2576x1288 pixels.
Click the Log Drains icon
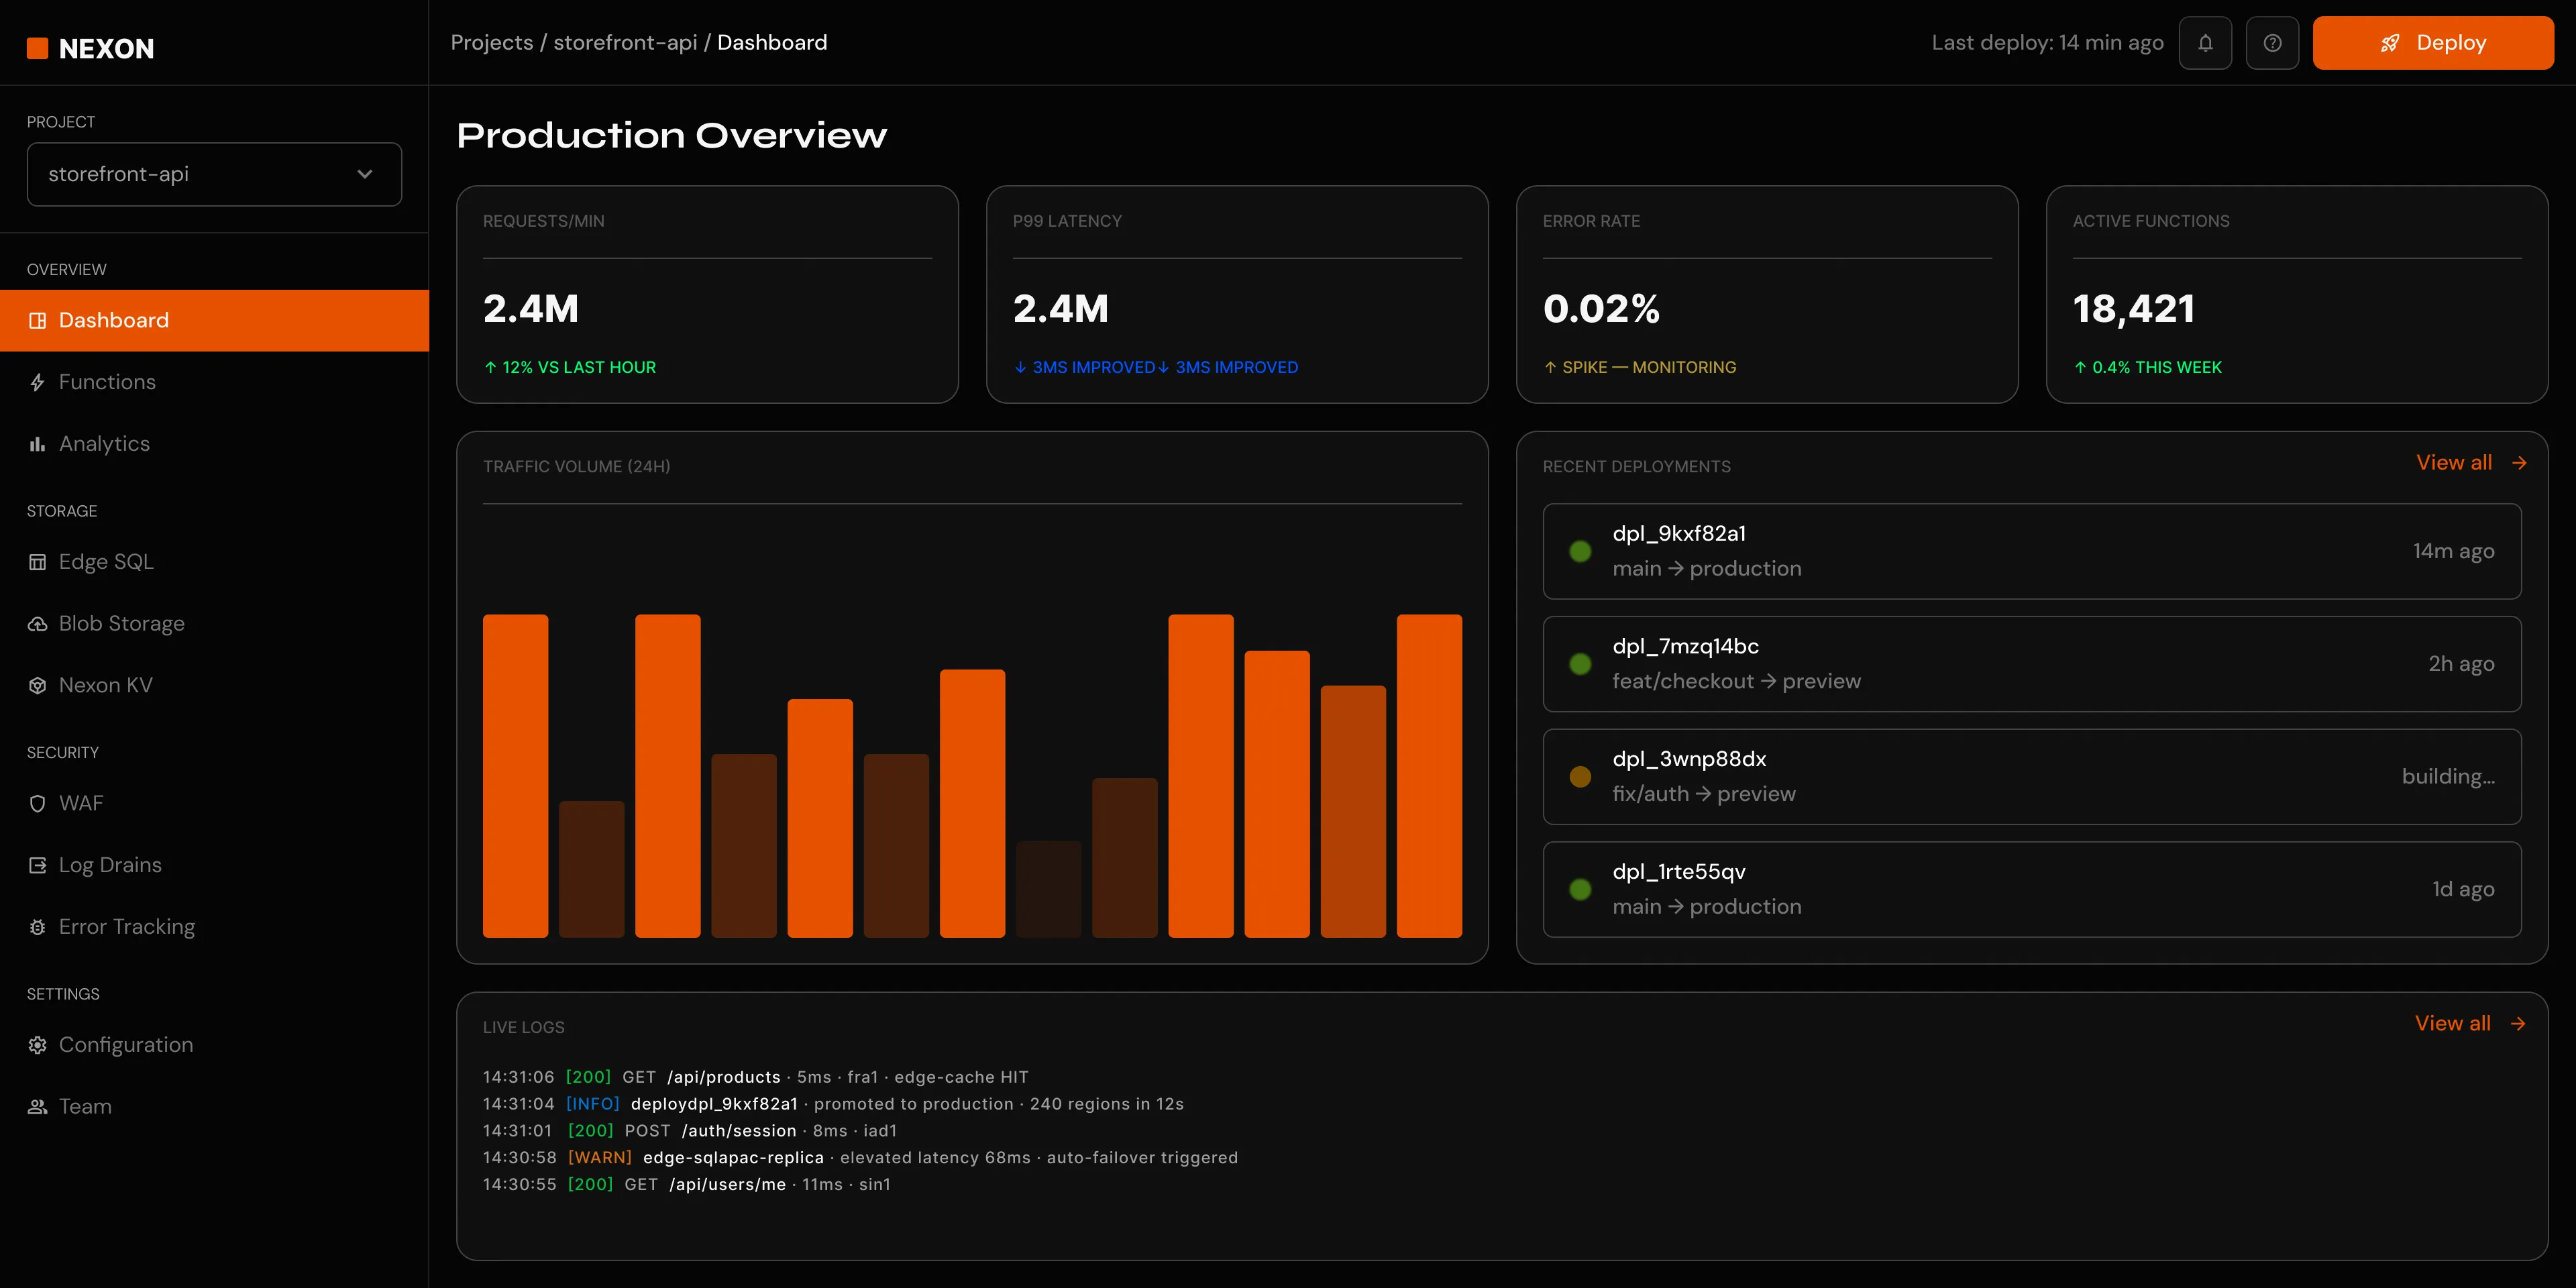37,865
